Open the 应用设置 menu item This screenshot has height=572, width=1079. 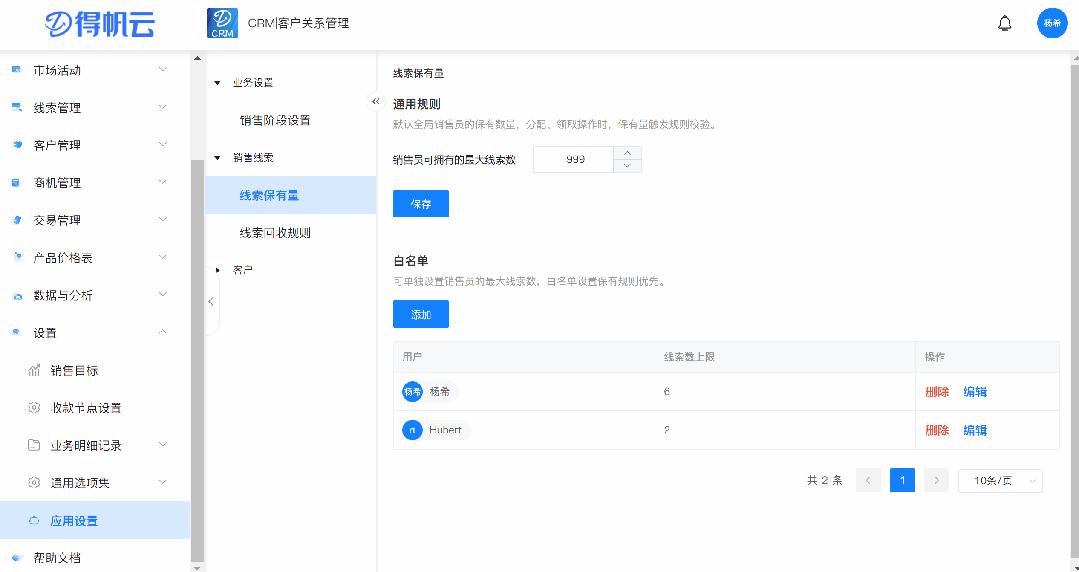pos(95,520)
